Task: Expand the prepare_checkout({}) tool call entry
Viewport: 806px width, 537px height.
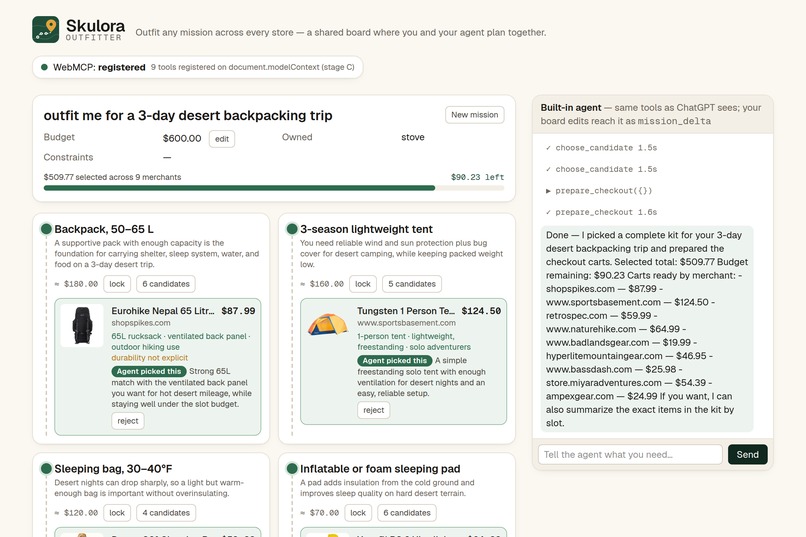Action: click(599, 191)
